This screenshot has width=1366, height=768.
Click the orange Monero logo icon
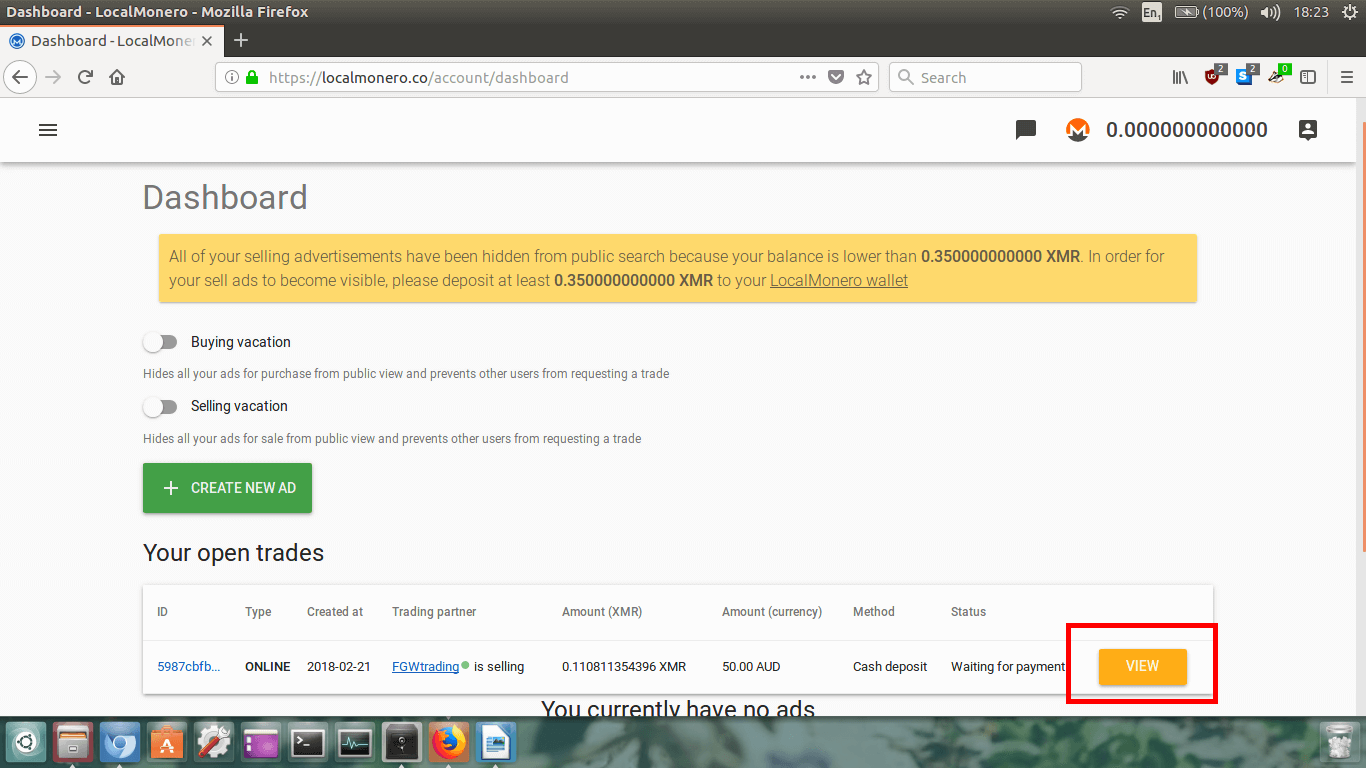click(1077, 130)
